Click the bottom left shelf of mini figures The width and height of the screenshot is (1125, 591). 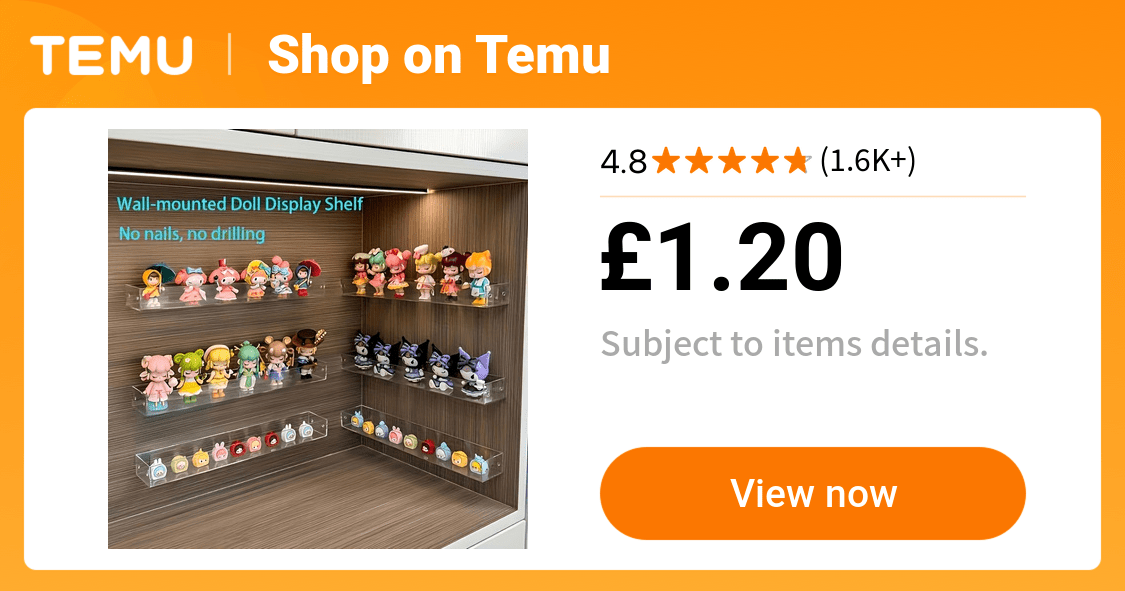[x=231, y=450]
